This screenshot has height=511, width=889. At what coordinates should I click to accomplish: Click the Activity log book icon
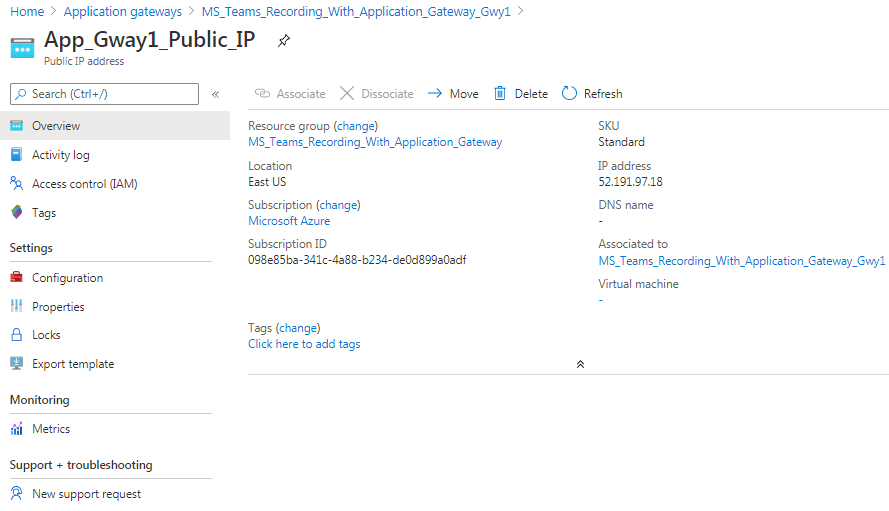pos(16,154)
